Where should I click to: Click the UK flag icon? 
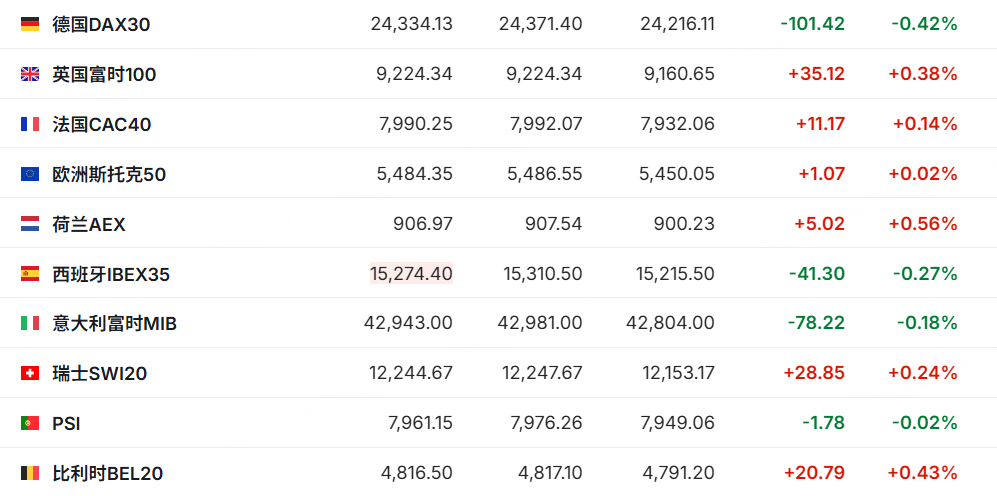30,74
